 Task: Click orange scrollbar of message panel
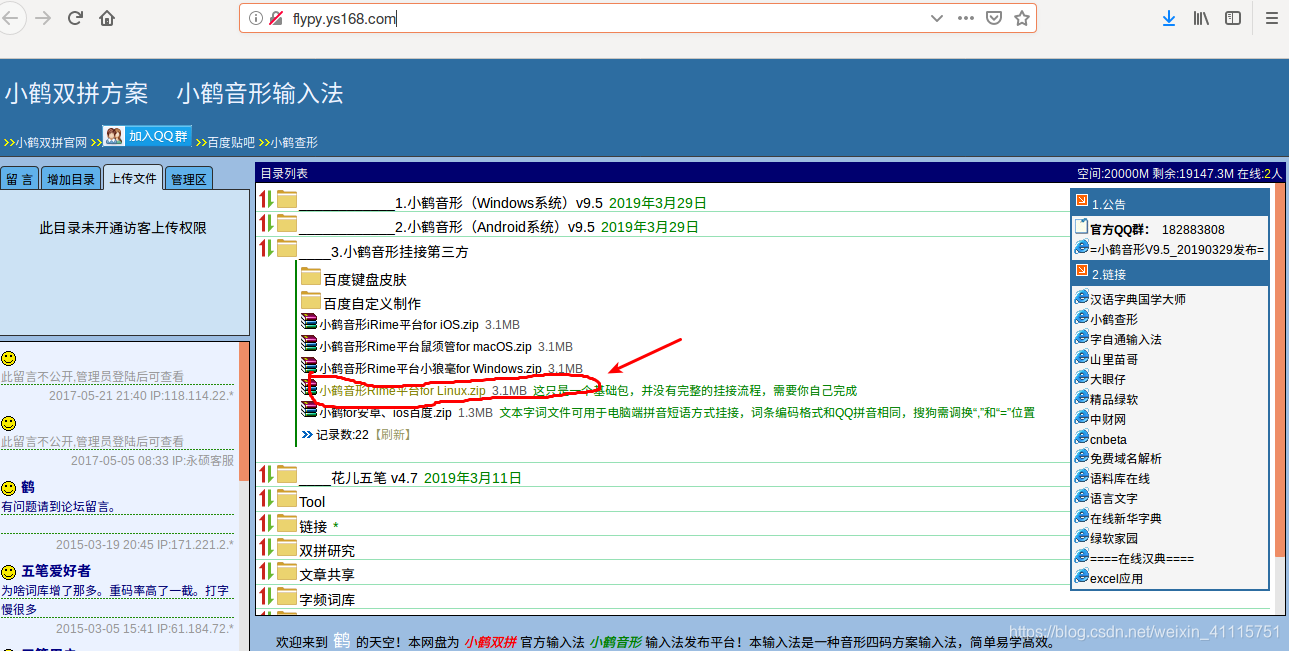[244, 411]
